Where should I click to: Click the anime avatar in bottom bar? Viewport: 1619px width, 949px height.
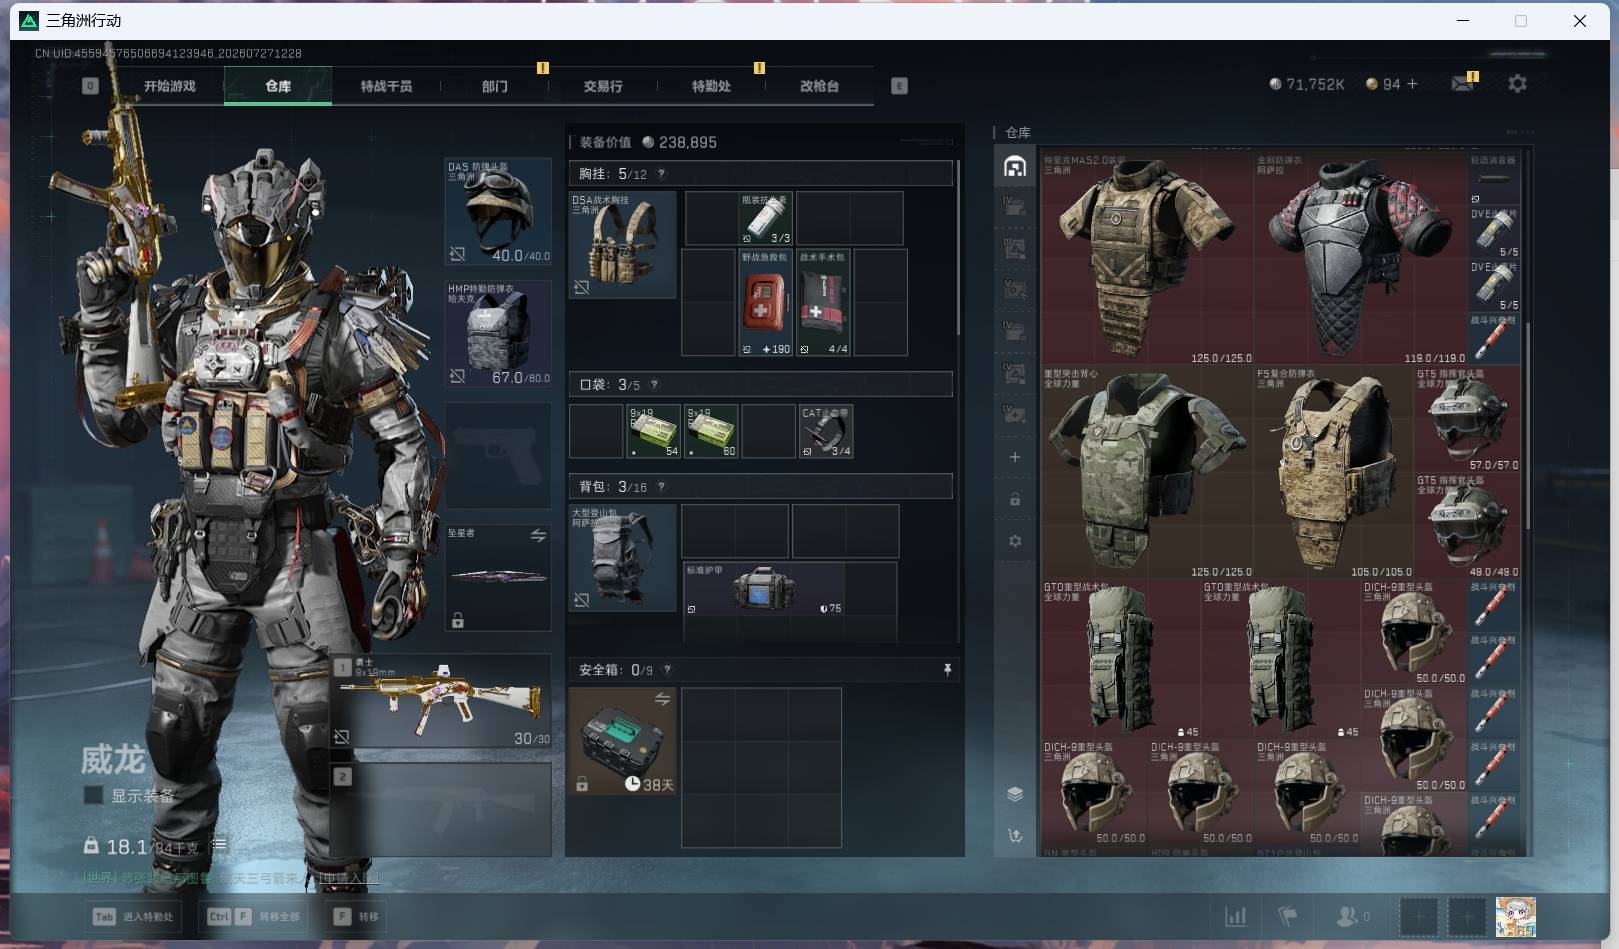pyautogui.click(x=1515, y=917)
